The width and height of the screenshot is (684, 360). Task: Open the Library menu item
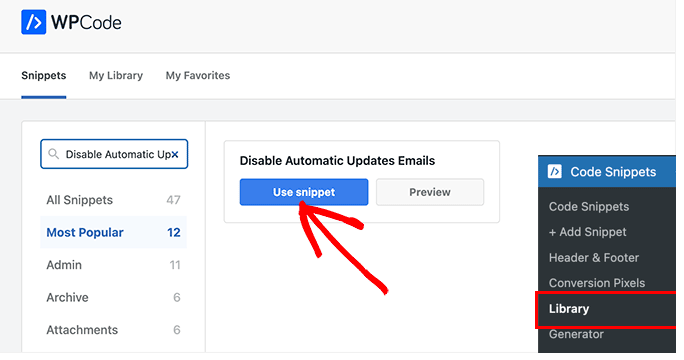tap(569, 309)
